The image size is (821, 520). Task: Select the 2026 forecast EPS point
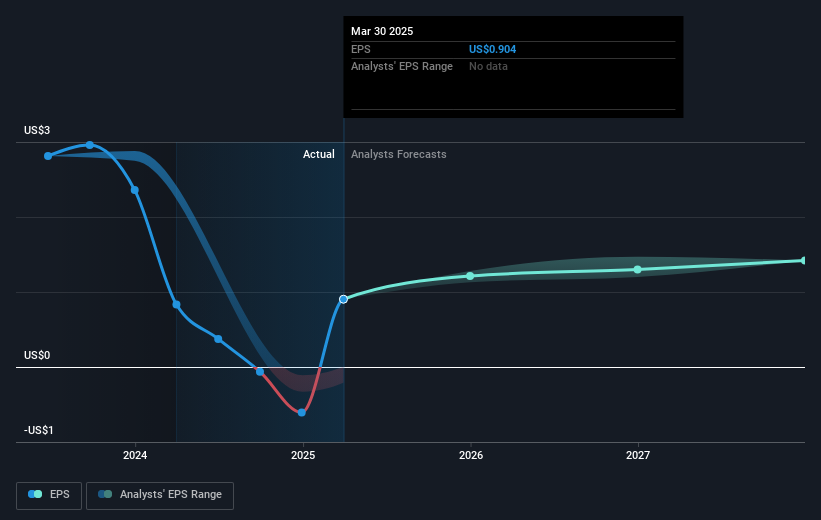(470, 276)
